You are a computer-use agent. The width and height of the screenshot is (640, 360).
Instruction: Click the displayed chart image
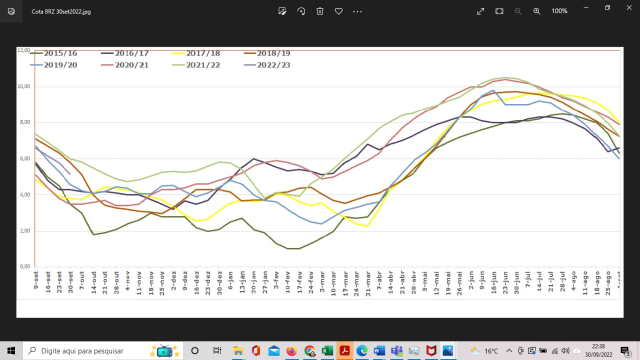320,182
